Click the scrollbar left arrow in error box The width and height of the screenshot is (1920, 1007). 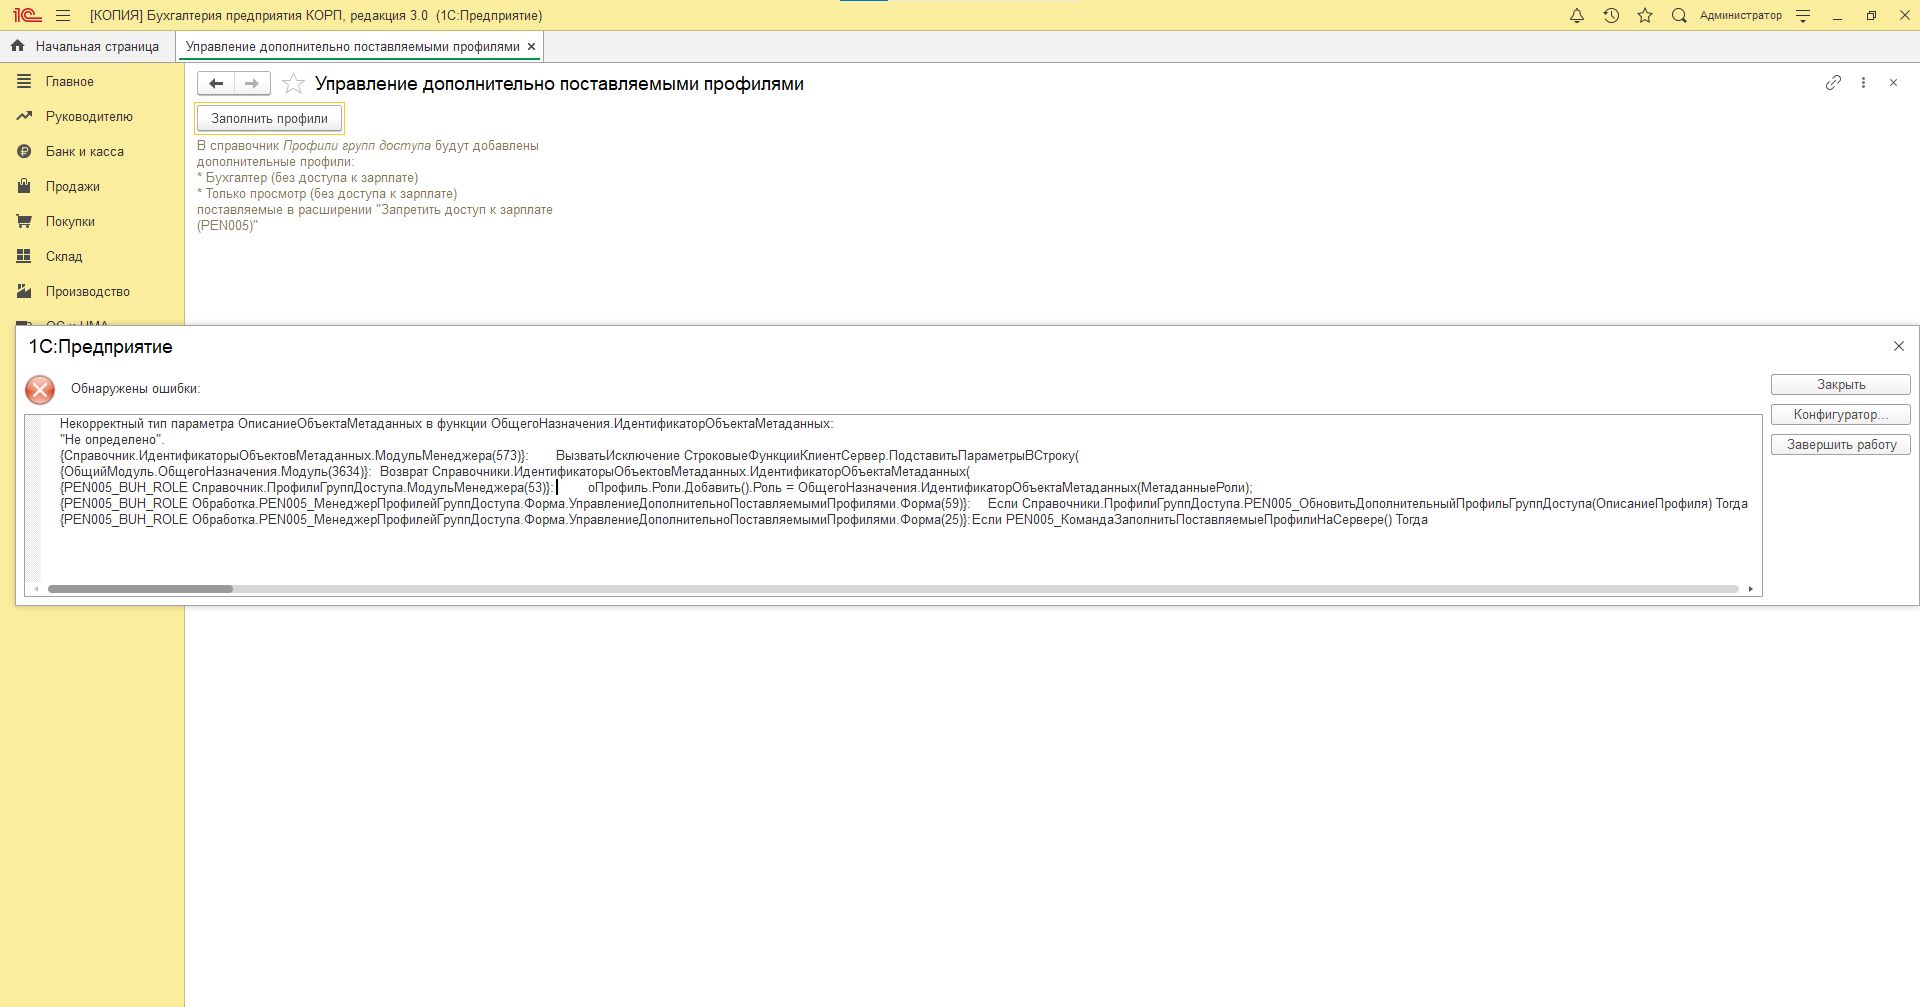[37, 589]
